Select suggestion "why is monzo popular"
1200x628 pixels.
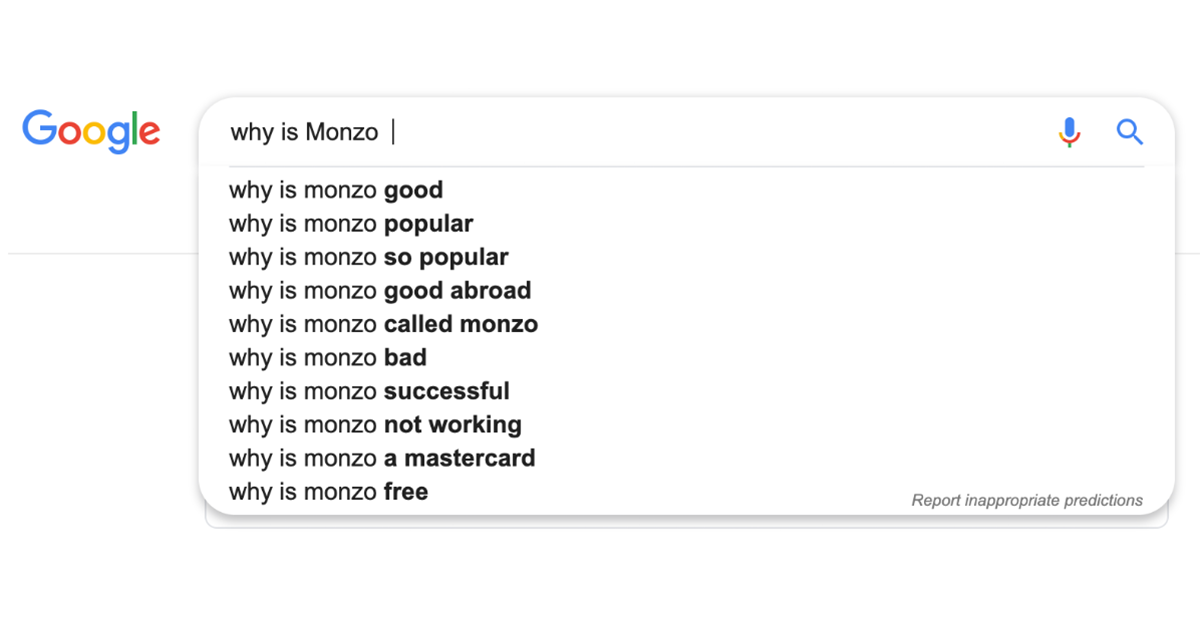pyautogui.click(x=351, y=224)
